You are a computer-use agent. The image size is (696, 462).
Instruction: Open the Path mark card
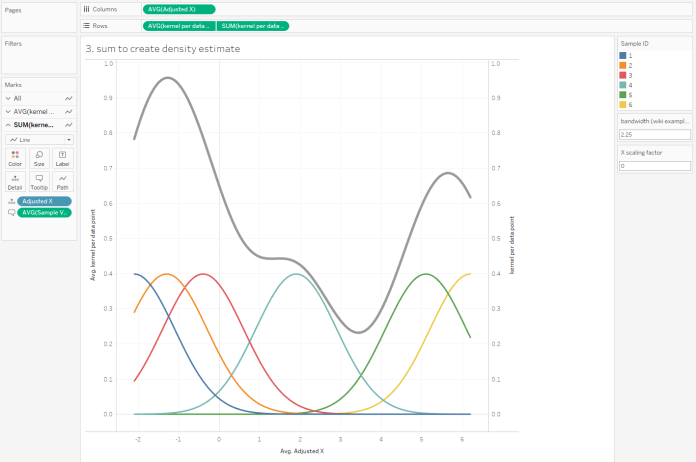(63, 182)
